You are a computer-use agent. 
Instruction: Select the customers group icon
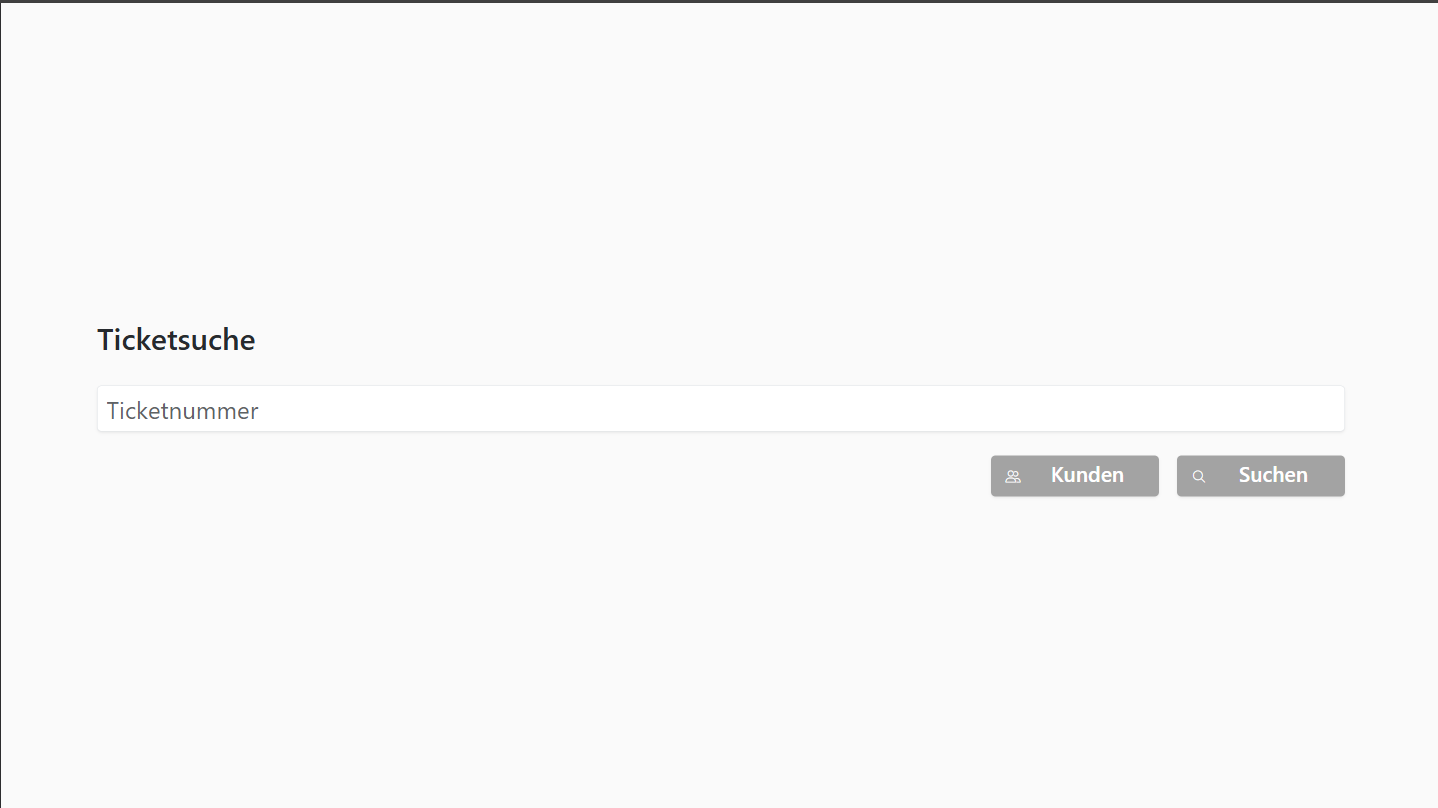(x=1013, y=476)
